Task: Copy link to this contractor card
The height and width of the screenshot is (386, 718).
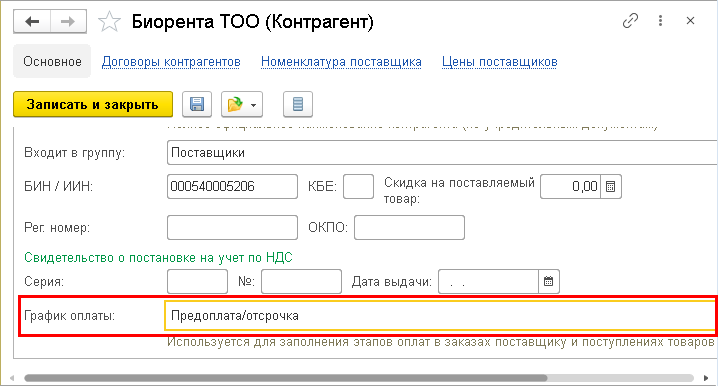Action: [x=630, y=21]
